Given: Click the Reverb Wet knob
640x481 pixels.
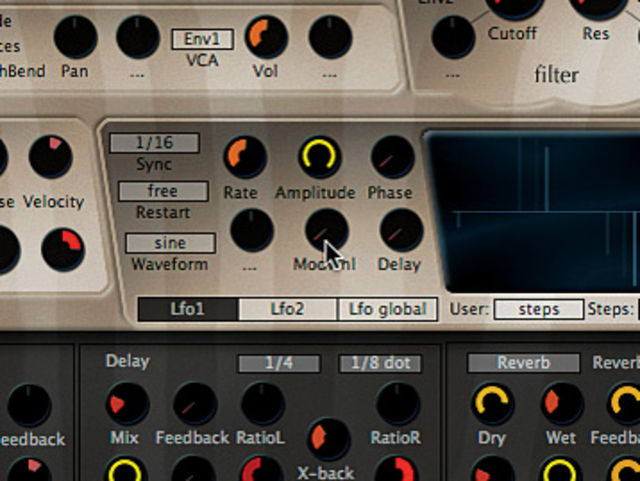Looking at the screenshot, I should tap(562, 404).
